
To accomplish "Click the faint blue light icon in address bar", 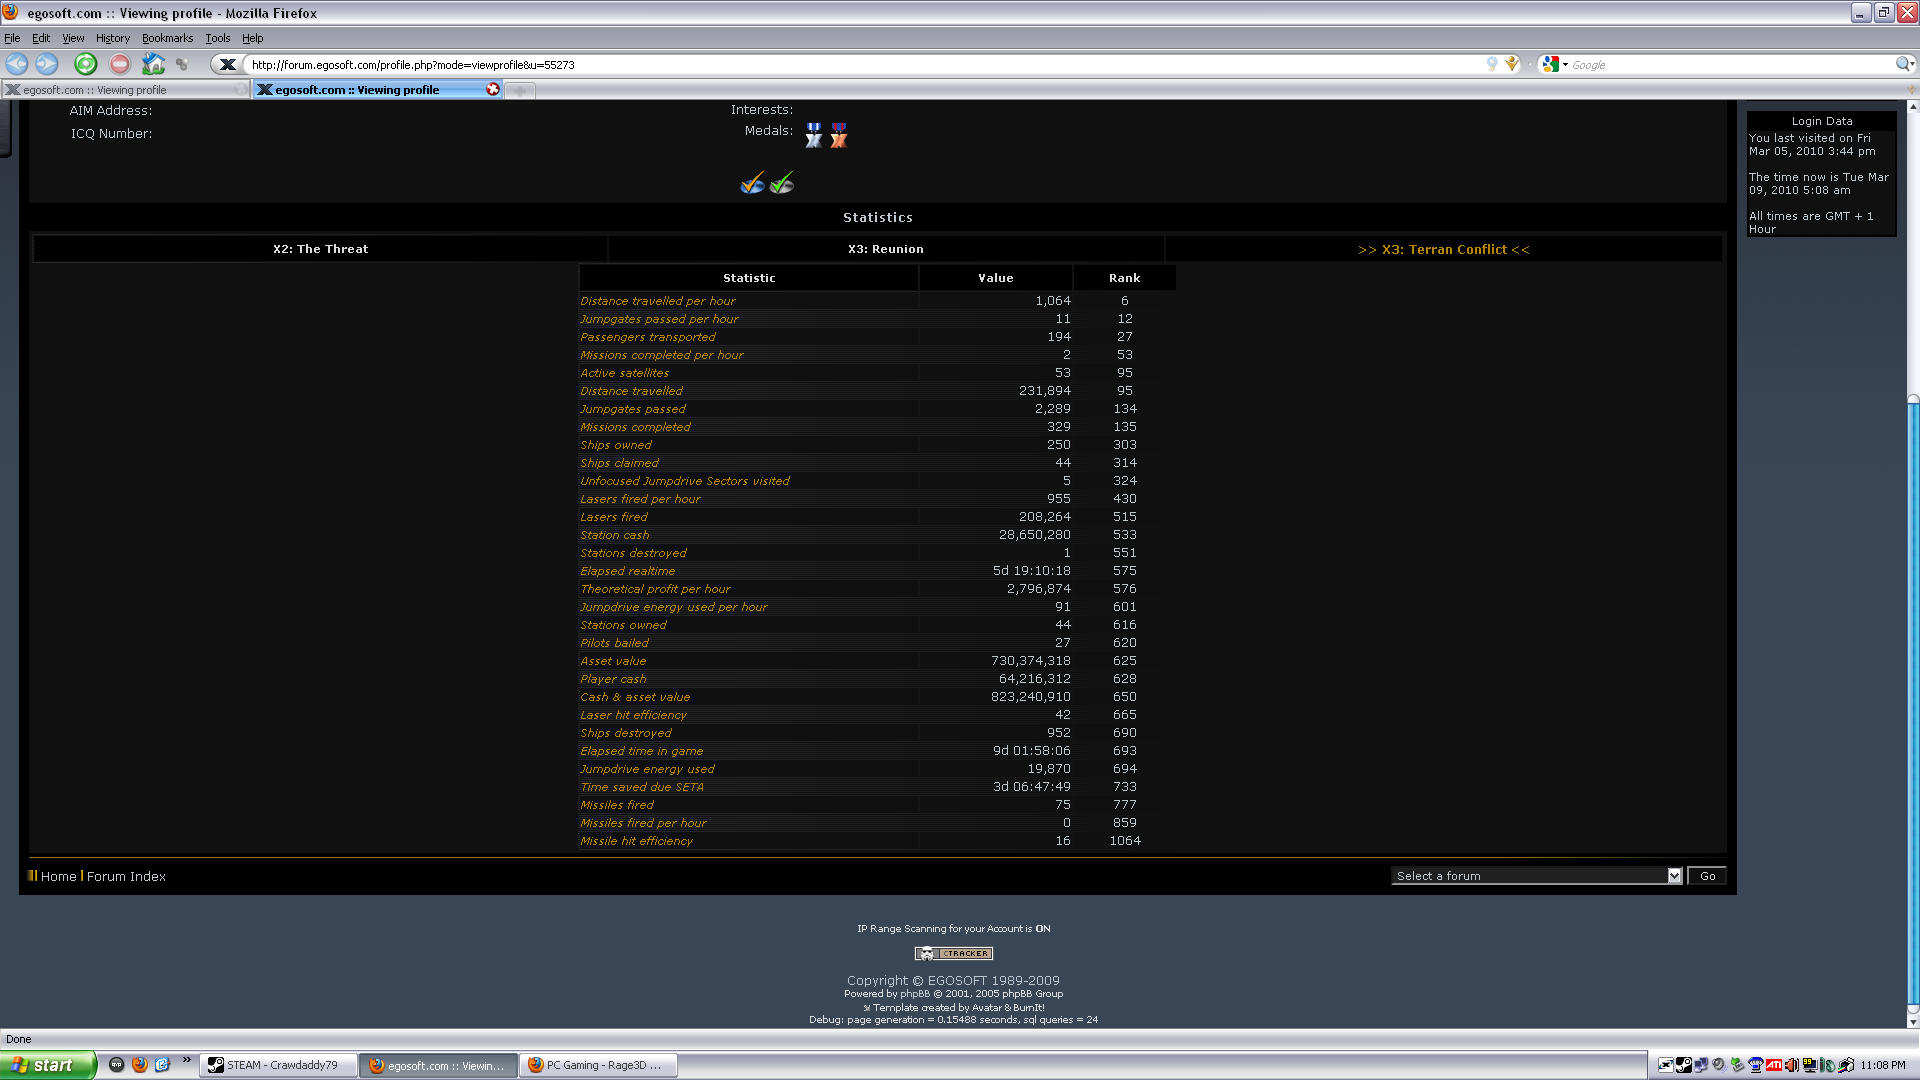I will point(1492,64).
